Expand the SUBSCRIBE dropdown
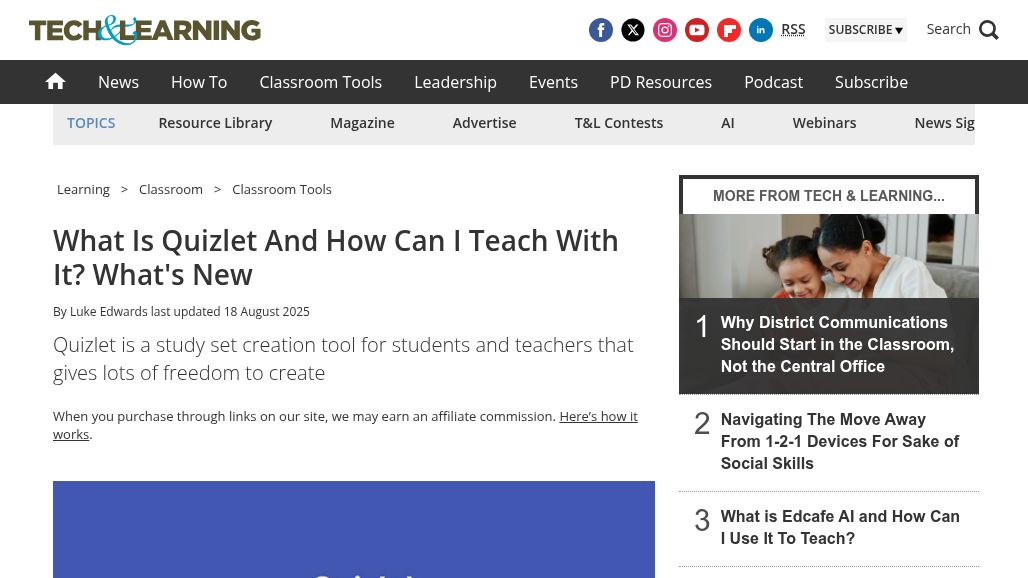The height and width of the screenshot is (578, 1028). click(865, 29)
